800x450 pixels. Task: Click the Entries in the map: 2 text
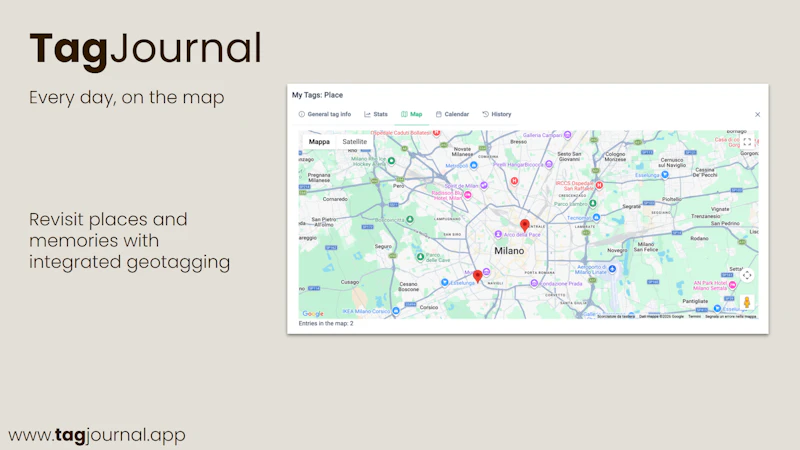tap(326, 323)
